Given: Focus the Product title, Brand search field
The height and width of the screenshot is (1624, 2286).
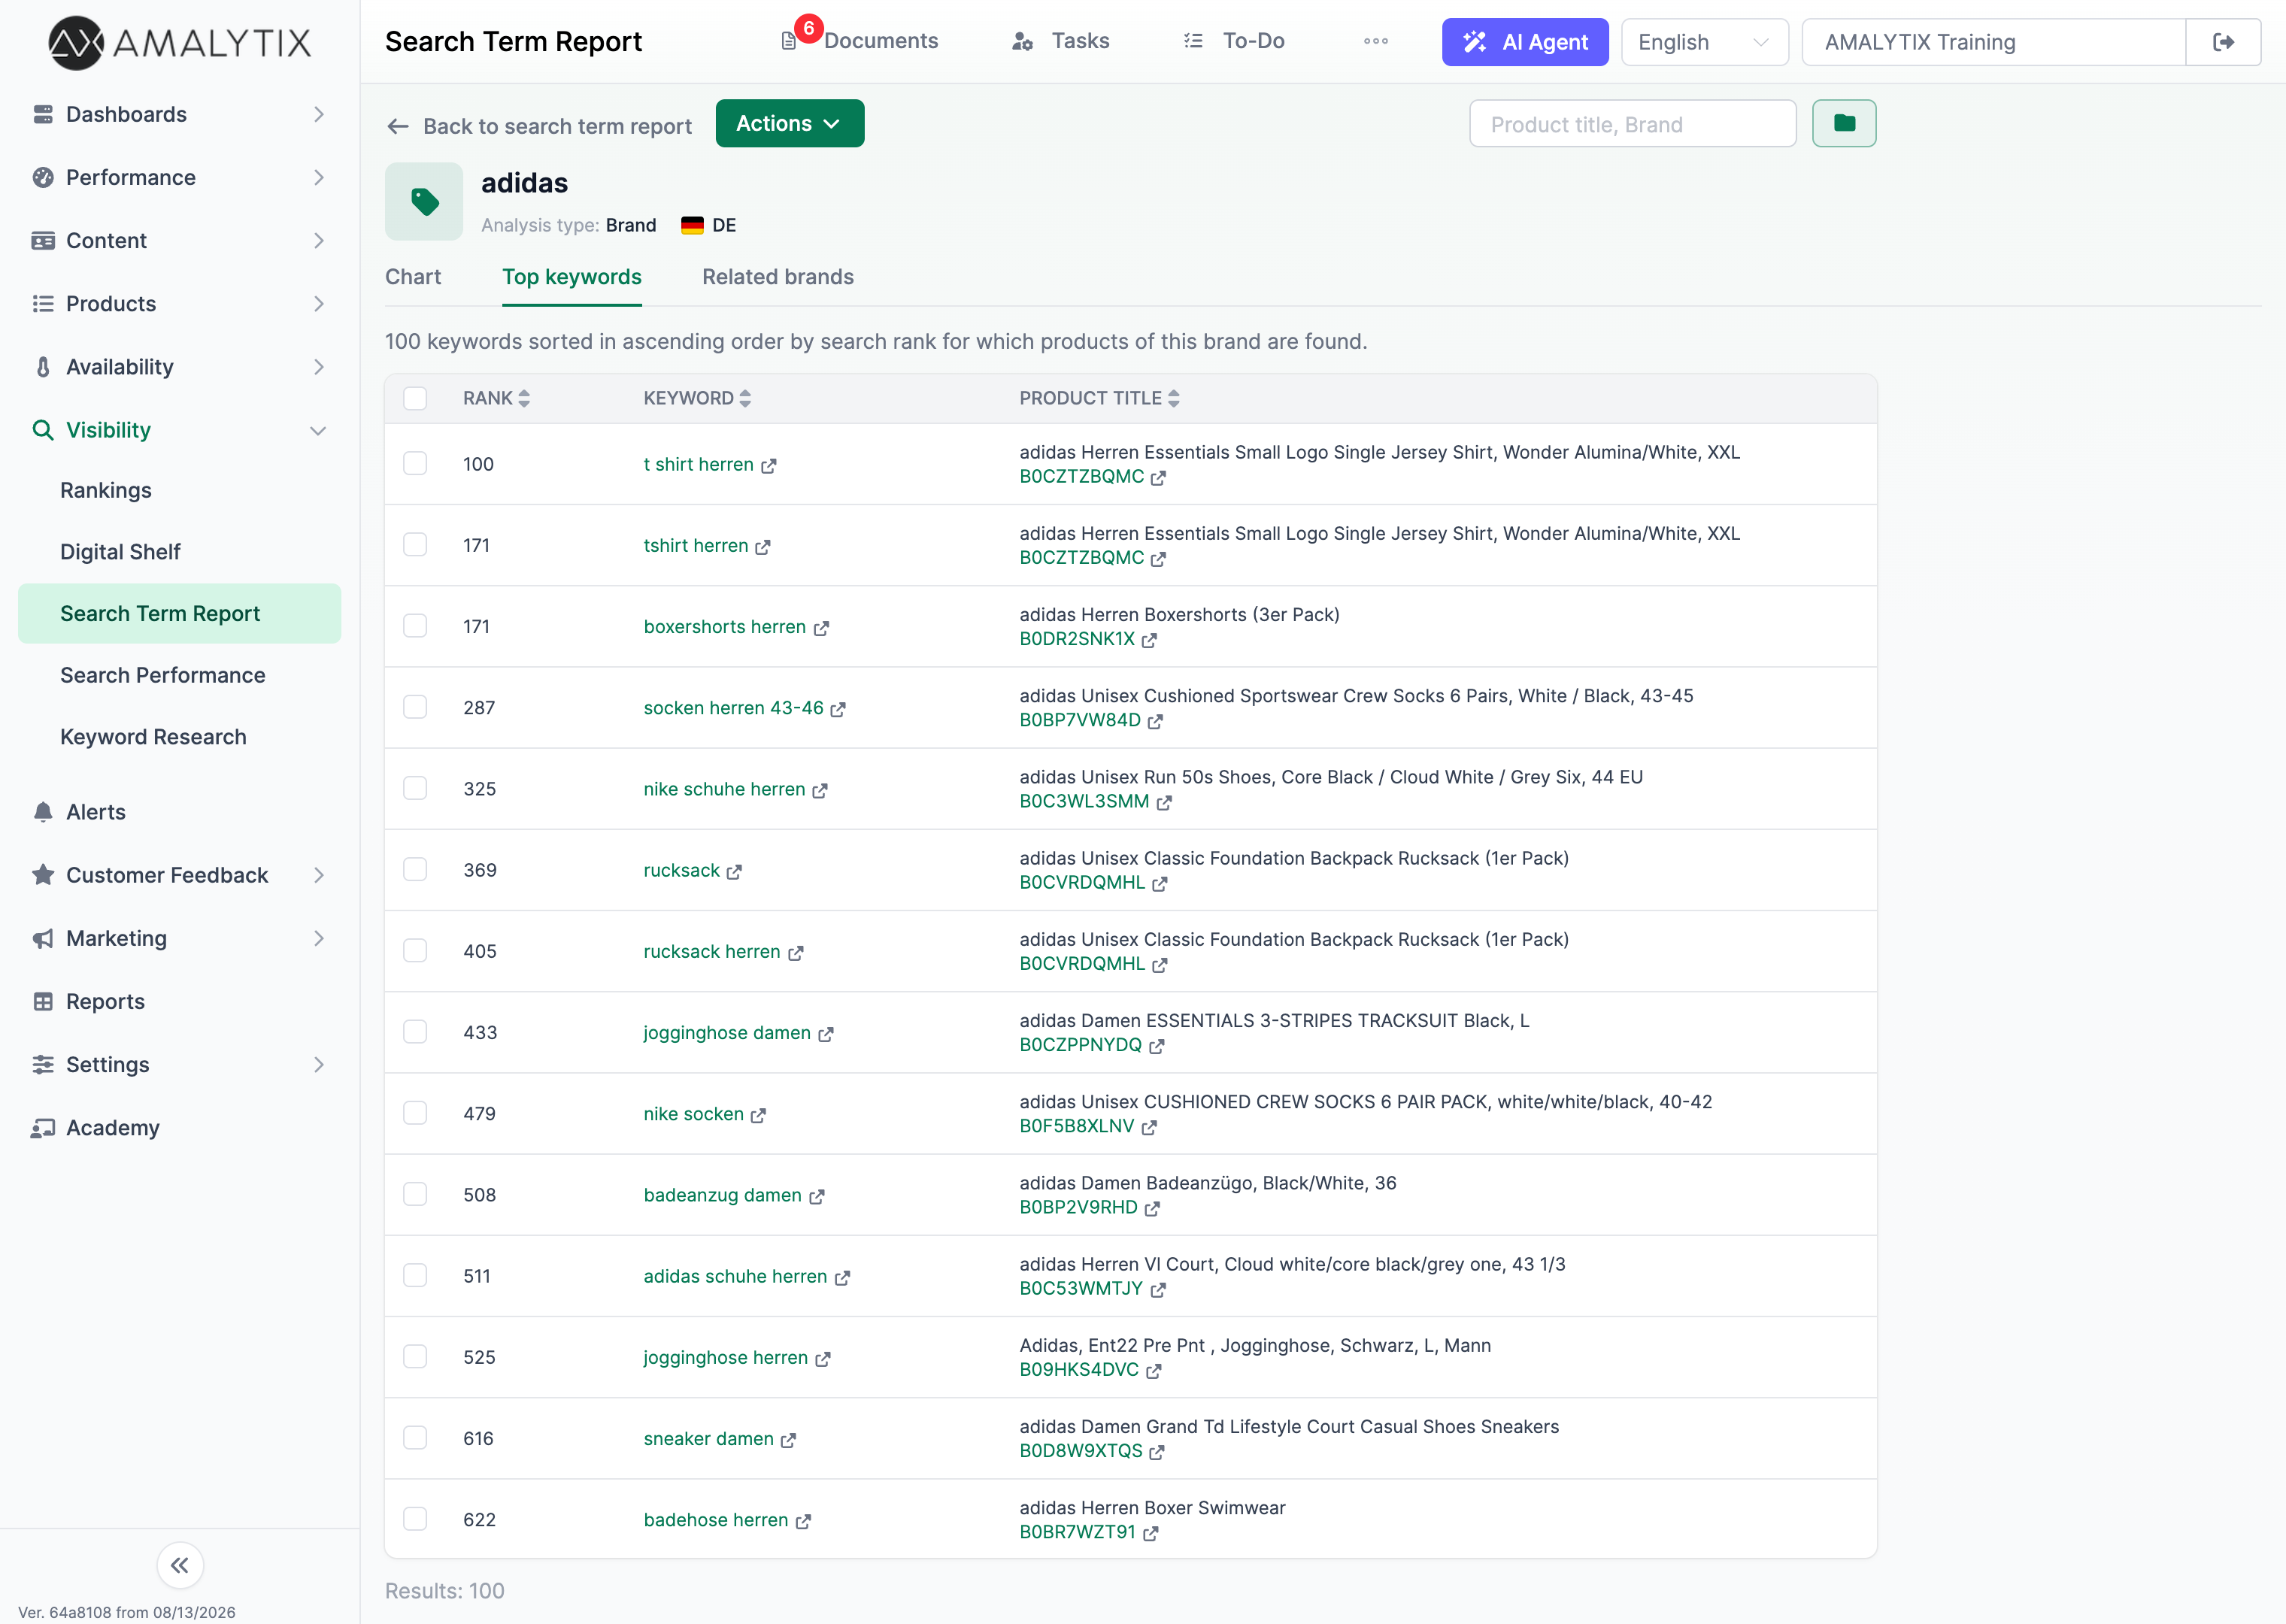Looking at the screenshot, I should pos(1633,124).
